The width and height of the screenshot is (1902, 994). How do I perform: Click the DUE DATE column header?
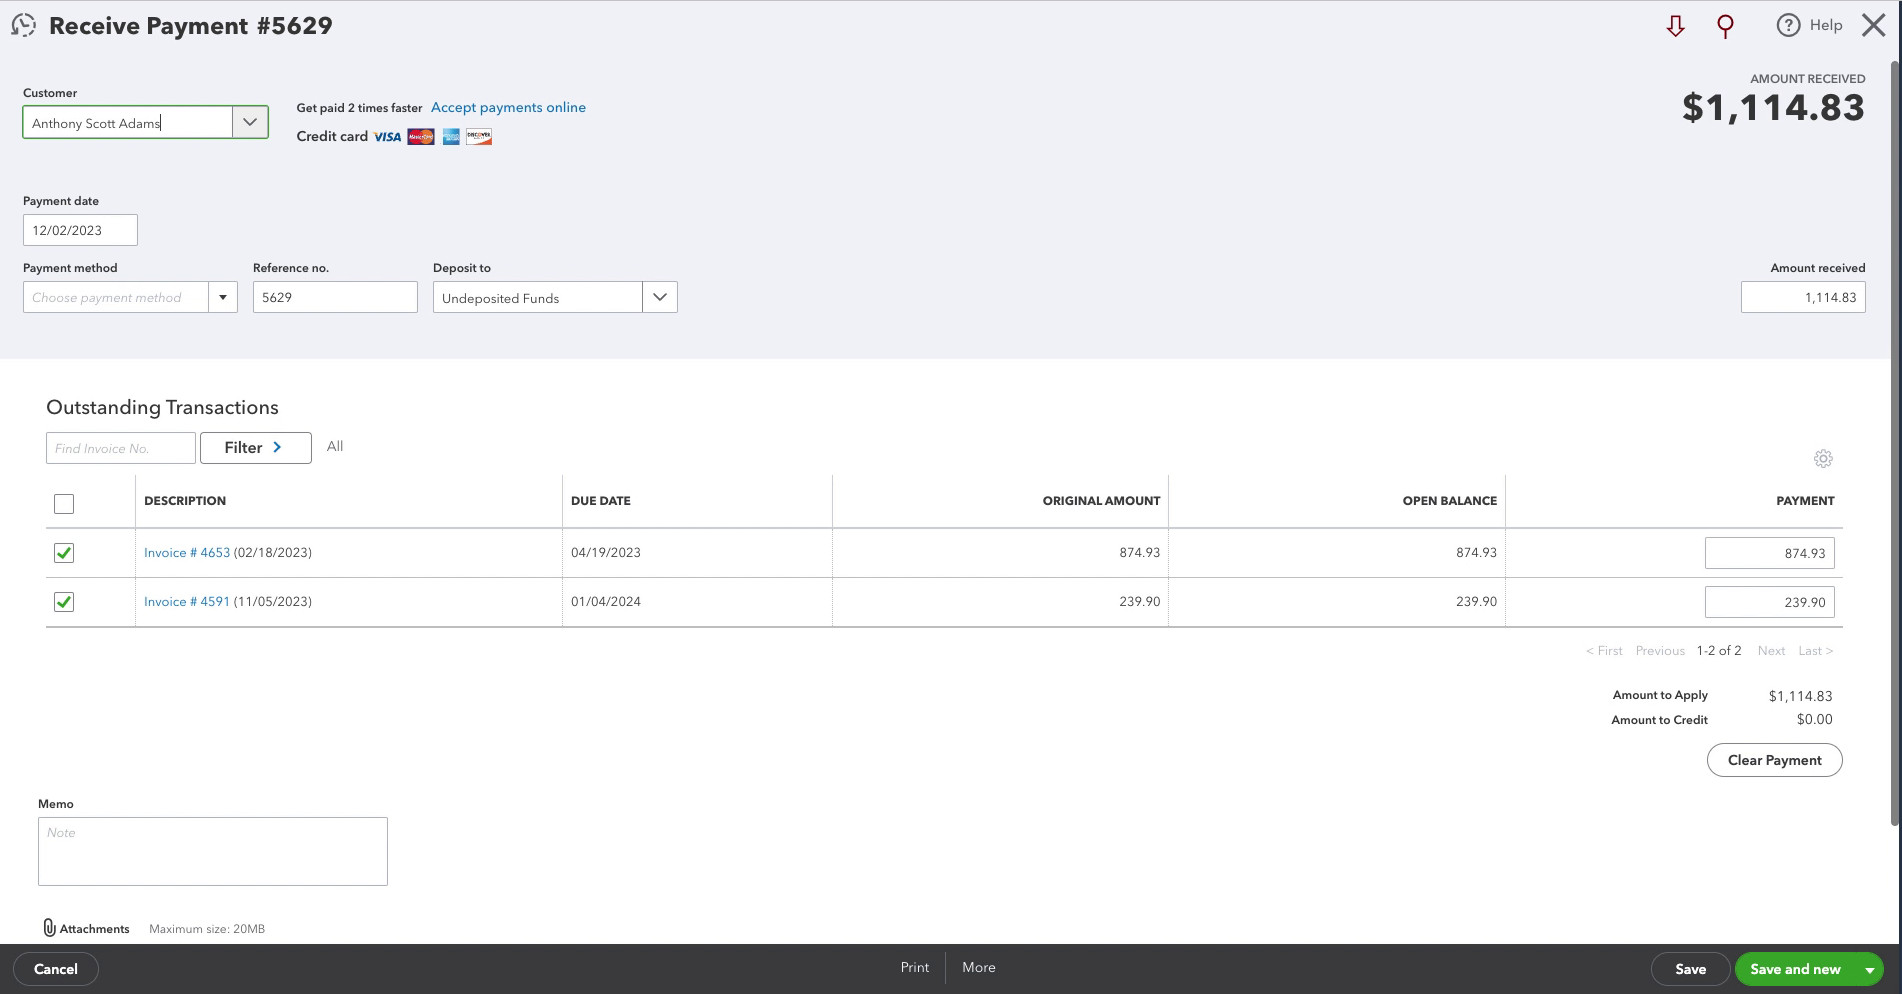[x=601, y=501]
